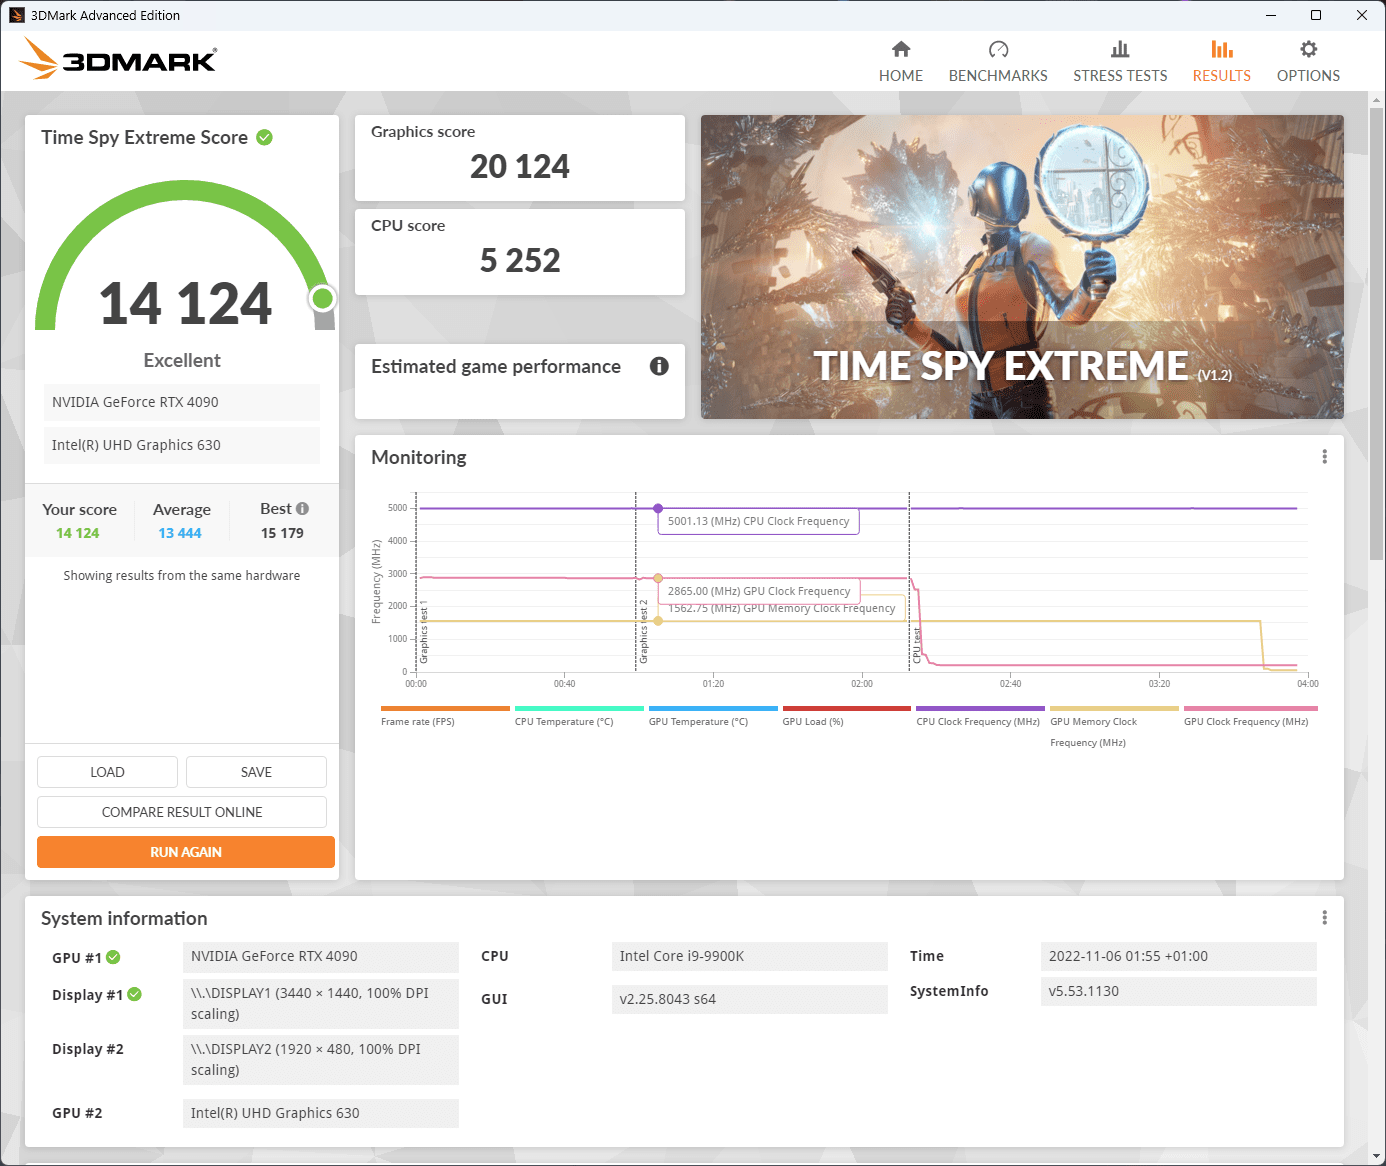Click the GPU clock frequency data point on chart
This screenshot has width=1386, height=1166.
tap(658, 578)
